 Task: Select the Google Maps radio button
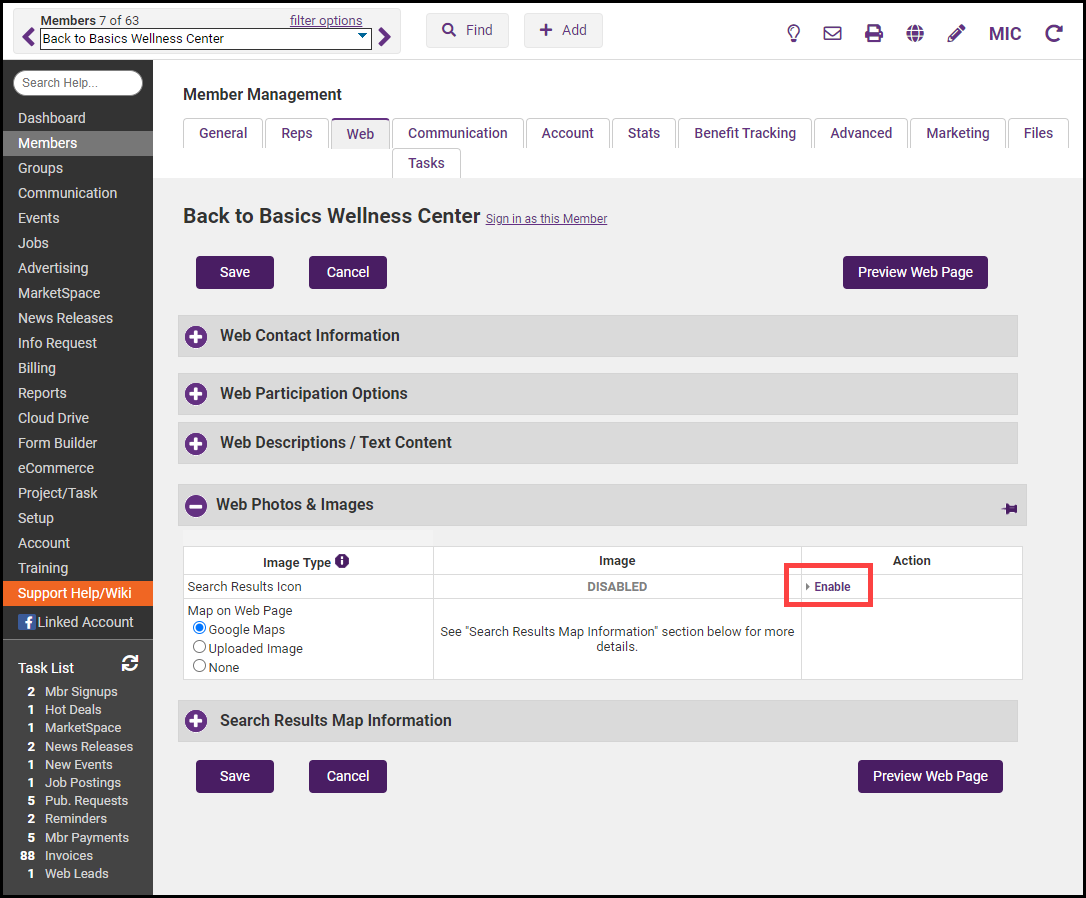(x=200, y=629)
